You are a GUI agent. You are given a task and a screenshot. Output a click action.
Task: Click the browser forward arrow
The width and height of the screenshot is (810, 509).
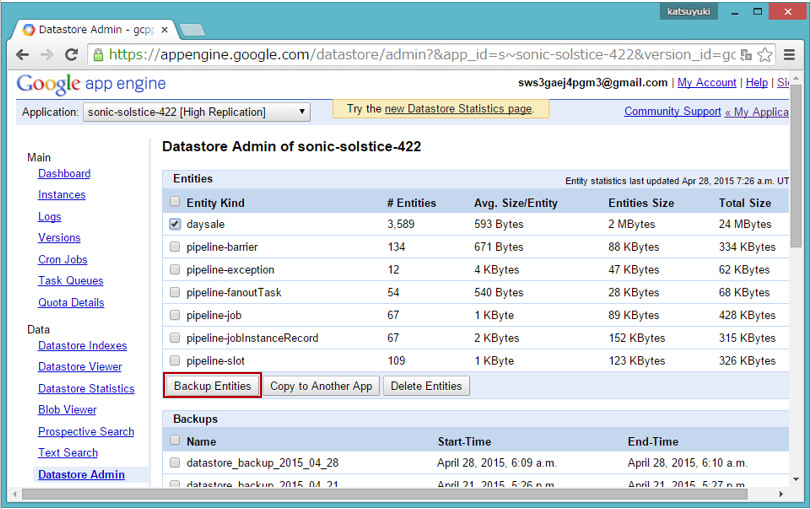point(47,54)
